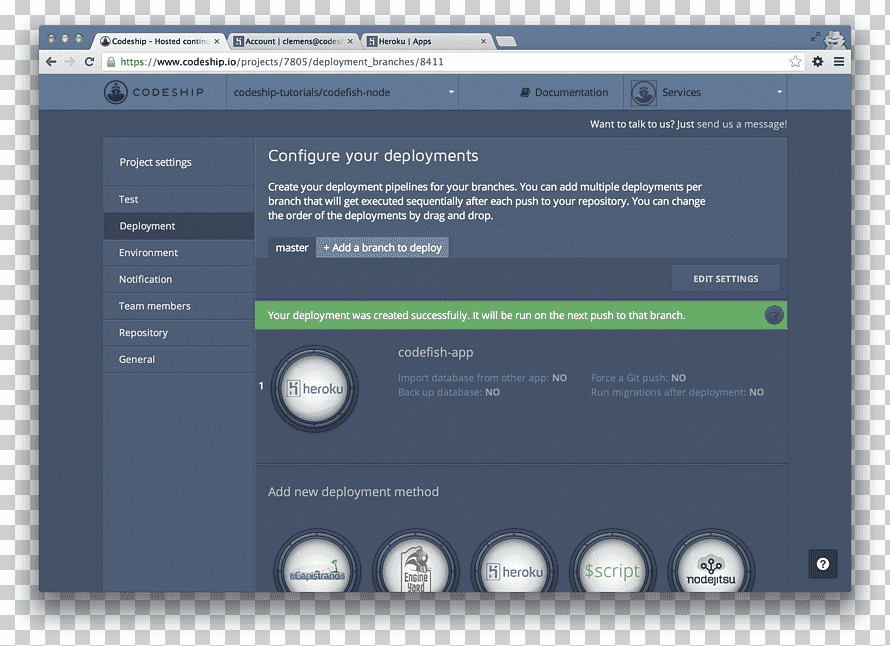
Task: Select the master branch tab
Action: (x=292, y=248)
